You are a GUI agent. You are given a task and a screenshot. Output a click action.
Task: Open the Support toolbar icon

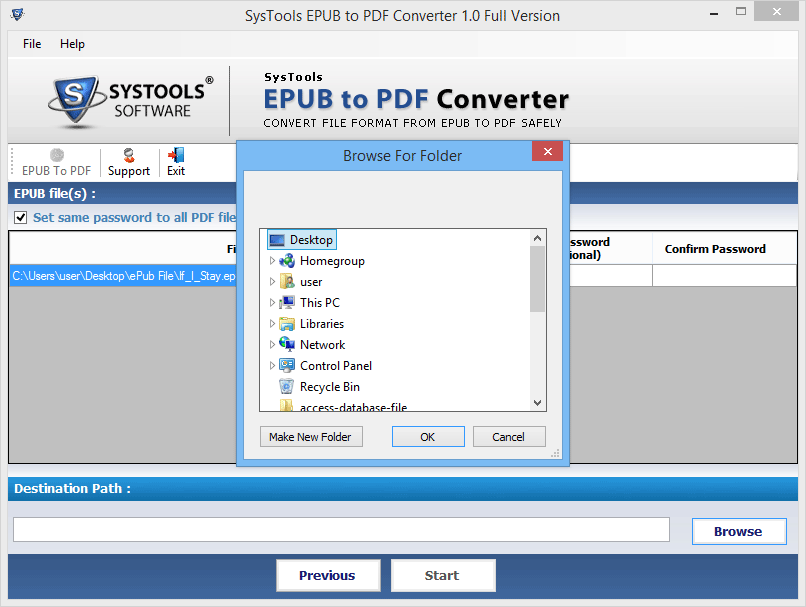(129, 155)
